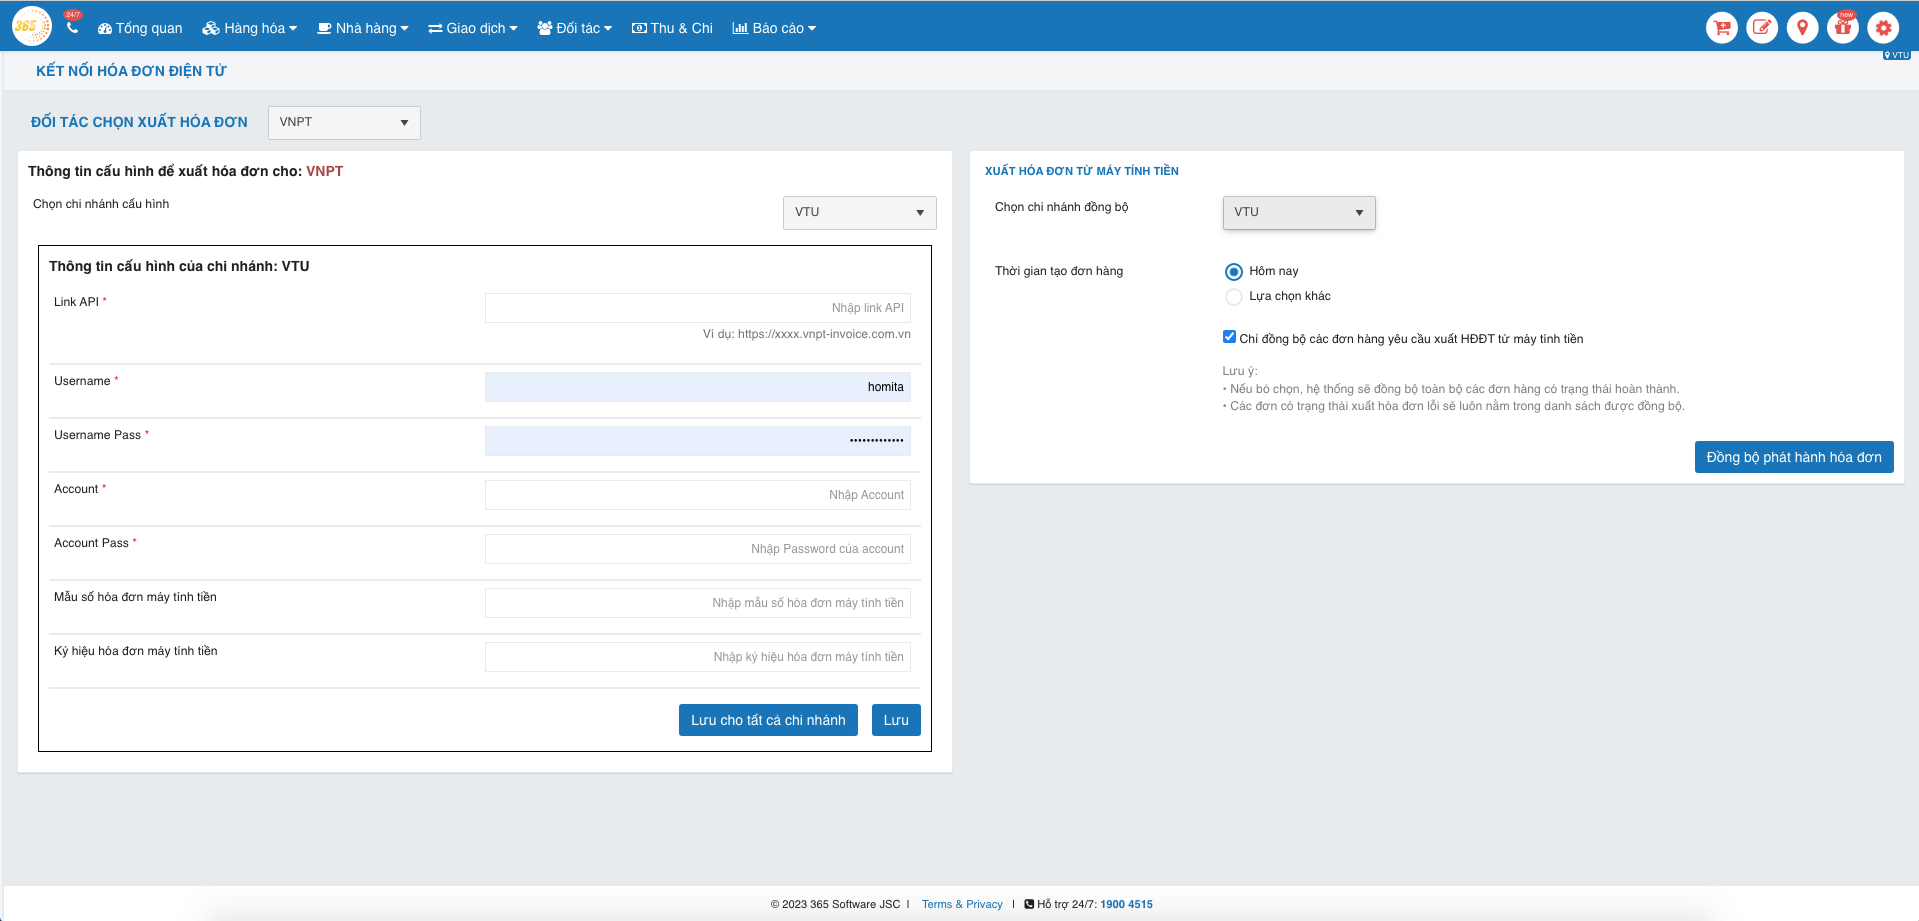The height and width of the screenshot is (921, 1919).
Task: Click the red VNPT text in config heading
Action: pos(324,171)
